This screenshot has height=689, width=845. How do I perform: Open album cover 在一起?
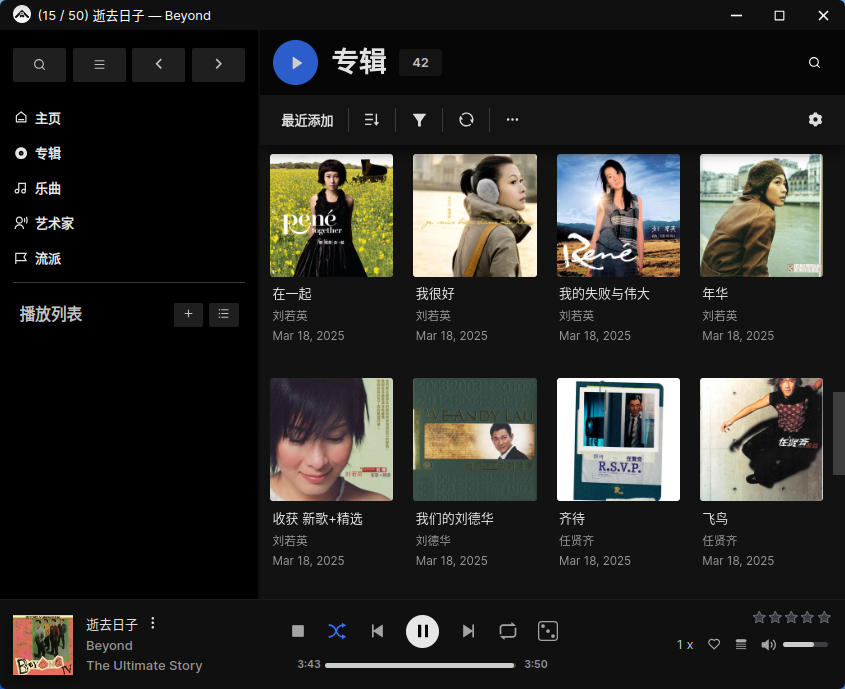(331, 215)
